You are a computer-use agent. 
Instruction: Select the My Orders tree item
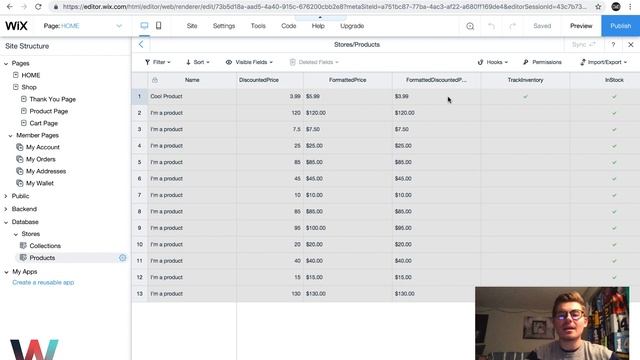tap(40, 159)
